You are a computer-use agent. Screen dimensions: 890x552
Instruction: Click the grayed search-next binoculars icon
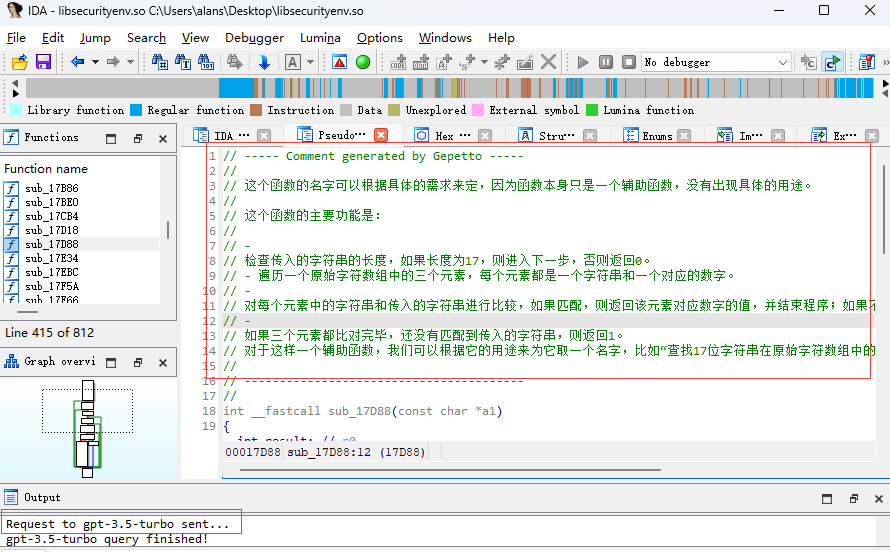tap(234, 62)
